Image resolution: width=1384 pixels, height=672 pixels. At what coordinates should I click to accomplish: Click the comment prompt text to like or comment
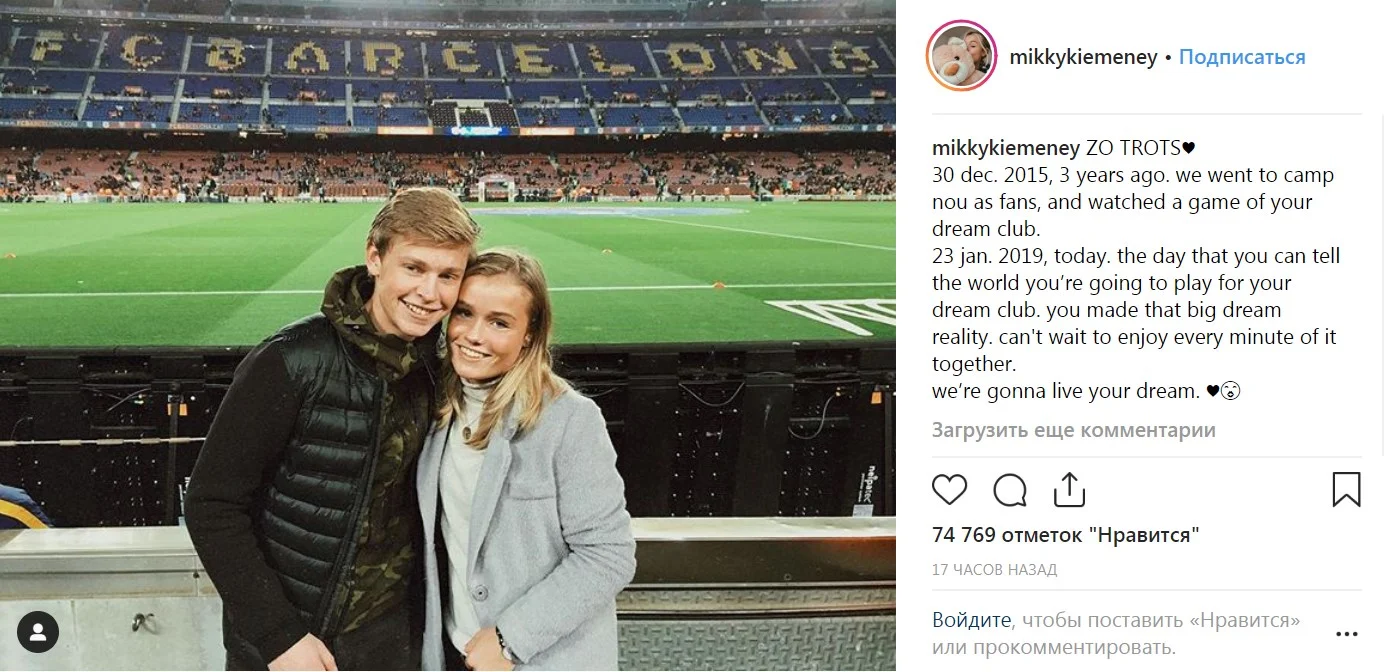pos(1117,634)
